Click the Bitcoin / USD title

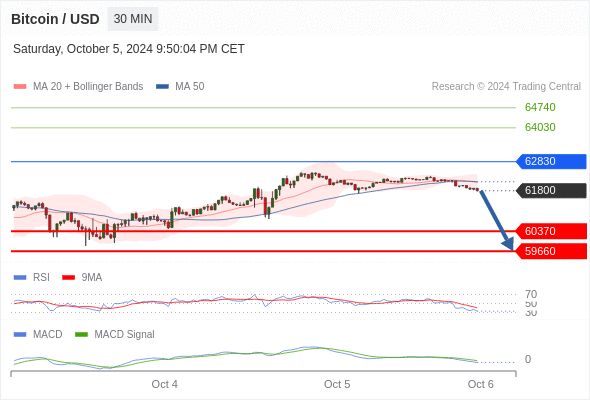coord(55,19)
